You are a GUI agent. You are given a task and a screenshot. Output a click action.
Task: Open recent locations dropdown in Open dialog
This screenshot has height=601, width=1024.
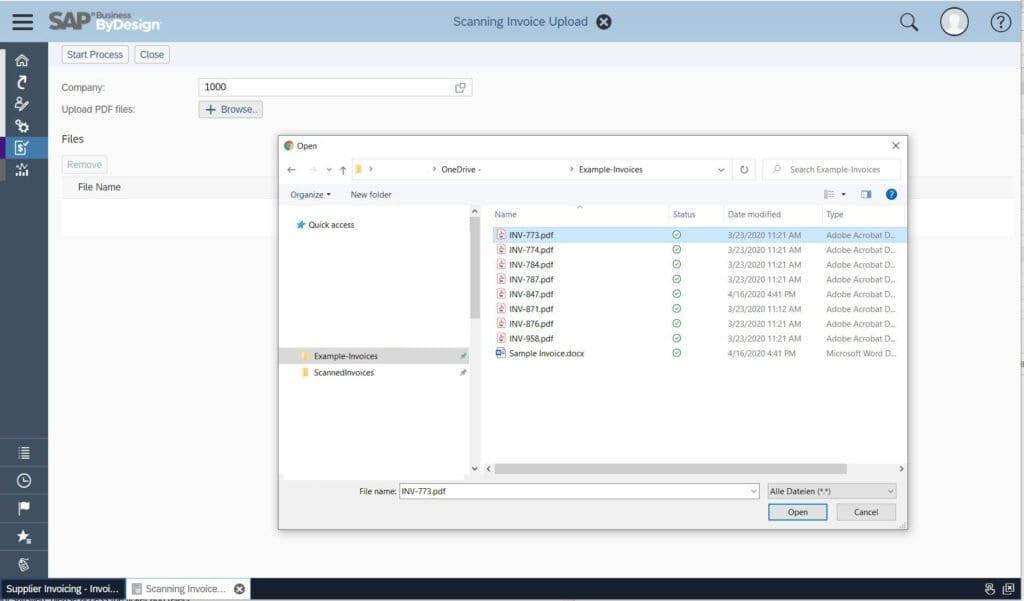coord(328,170)
